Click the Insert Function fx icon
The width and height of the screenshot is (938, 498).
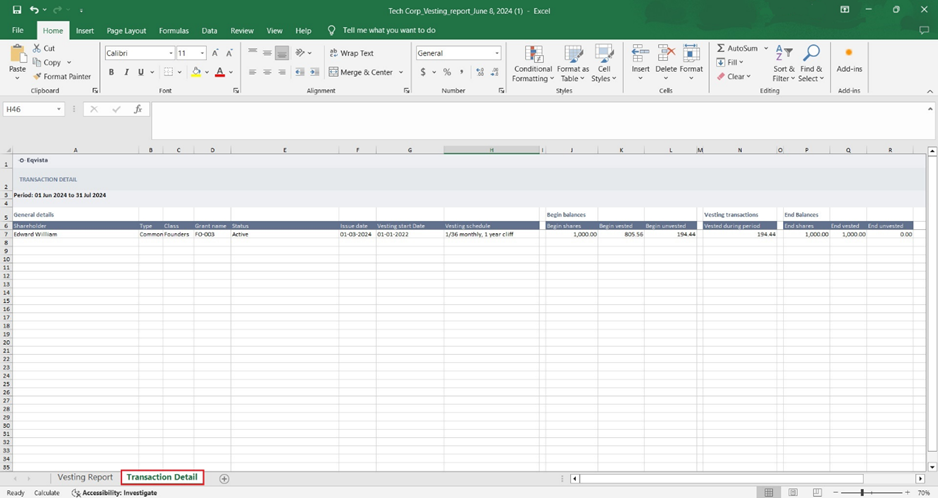coord(138,109)
